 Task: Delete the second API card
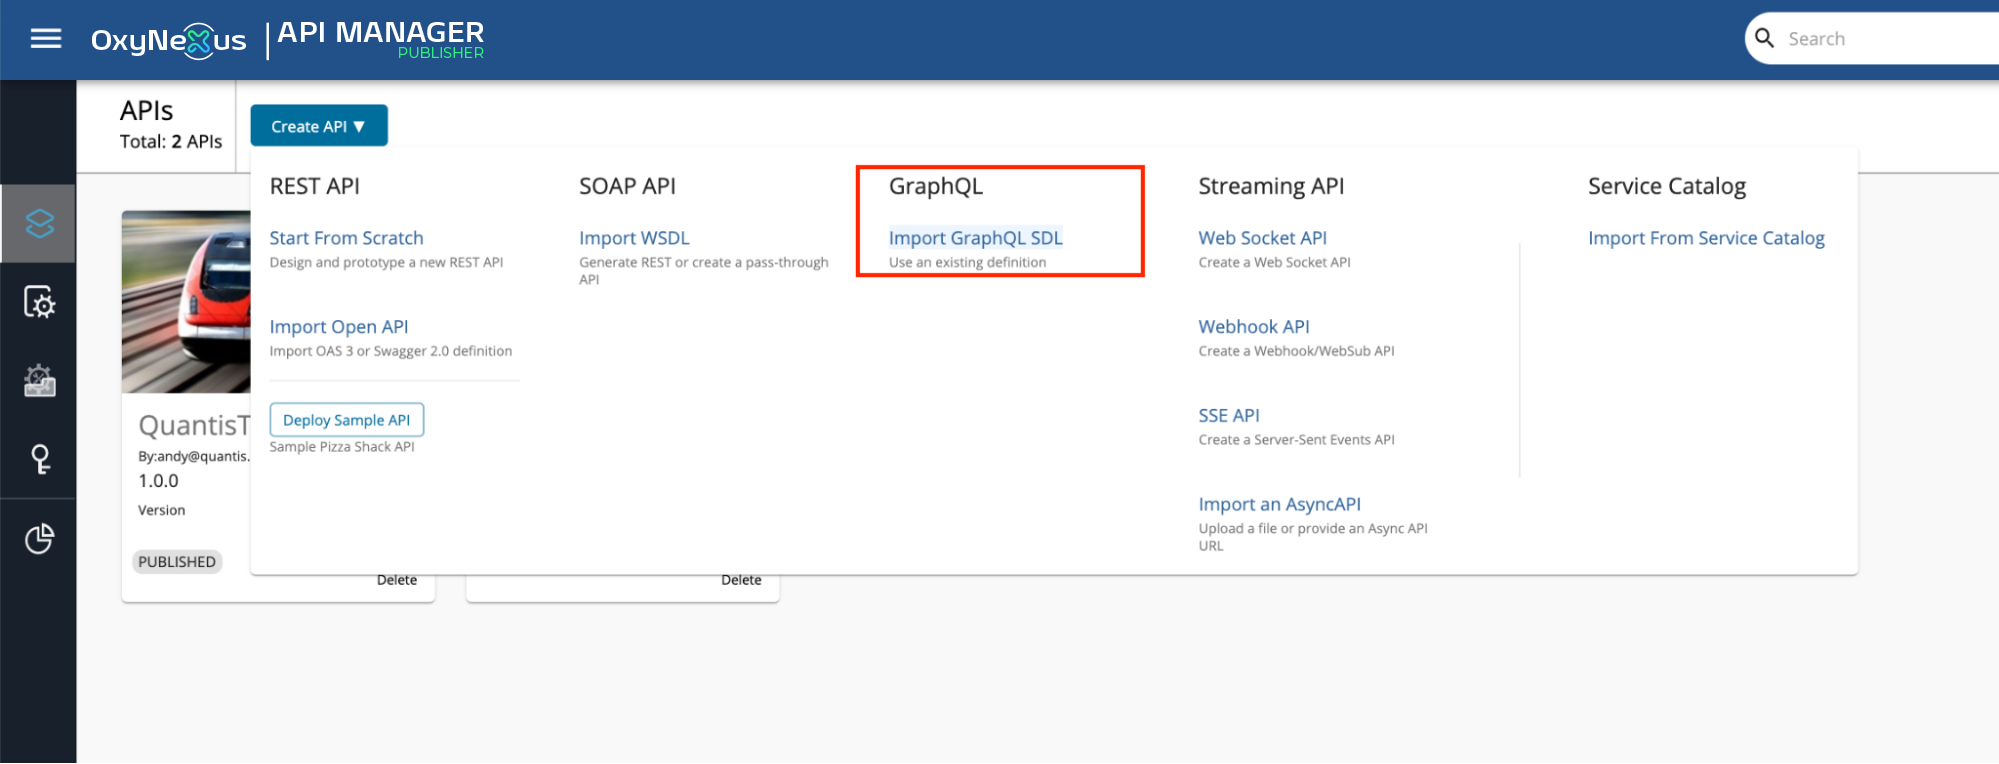point(741,581)
